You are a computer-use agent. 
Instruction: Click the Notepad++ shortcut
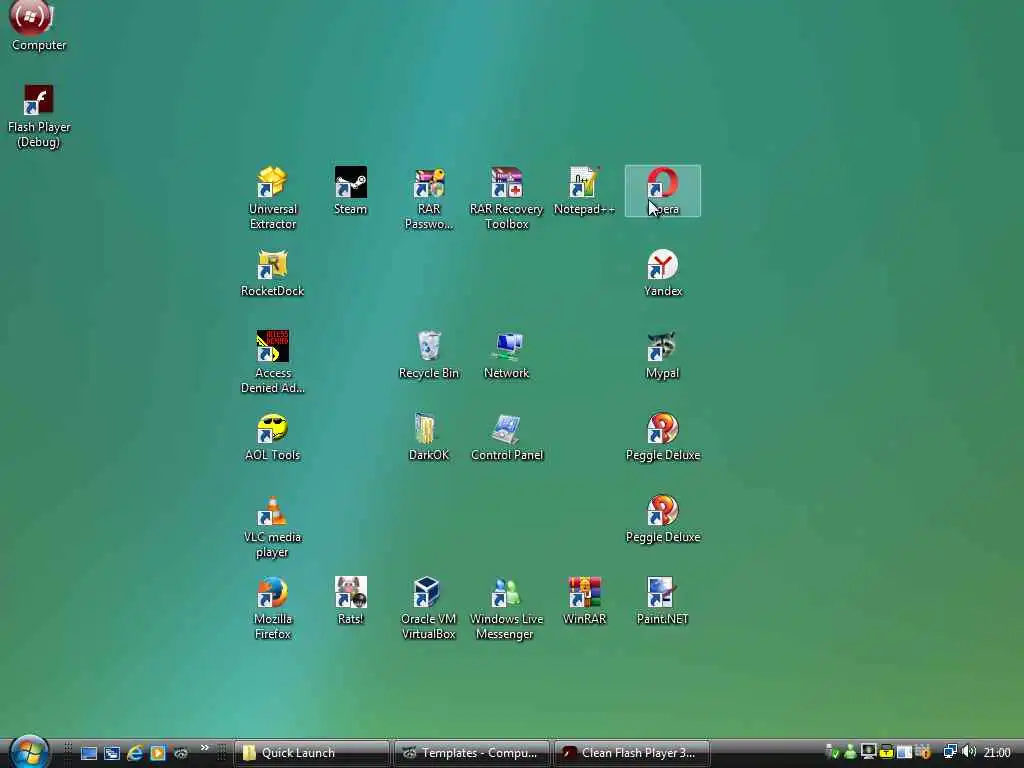pos(584,191)
